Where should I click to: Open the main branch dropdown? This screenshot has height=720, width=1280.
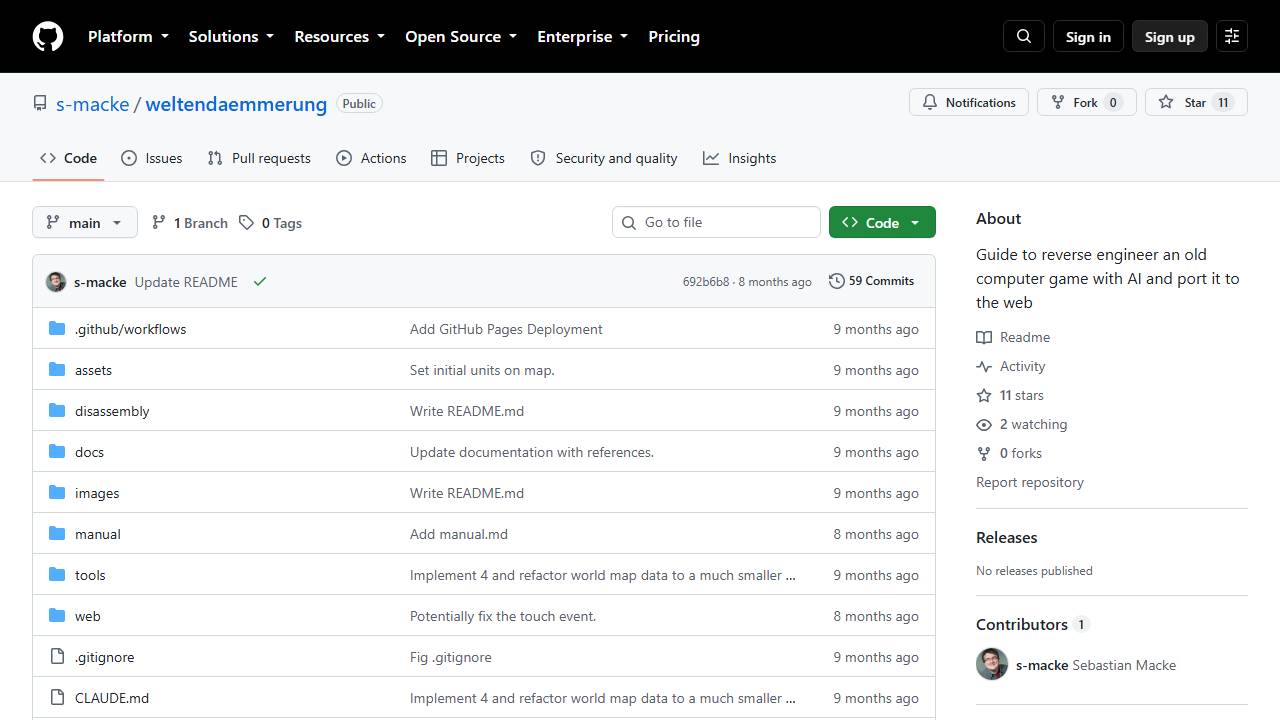click(85, 222)
